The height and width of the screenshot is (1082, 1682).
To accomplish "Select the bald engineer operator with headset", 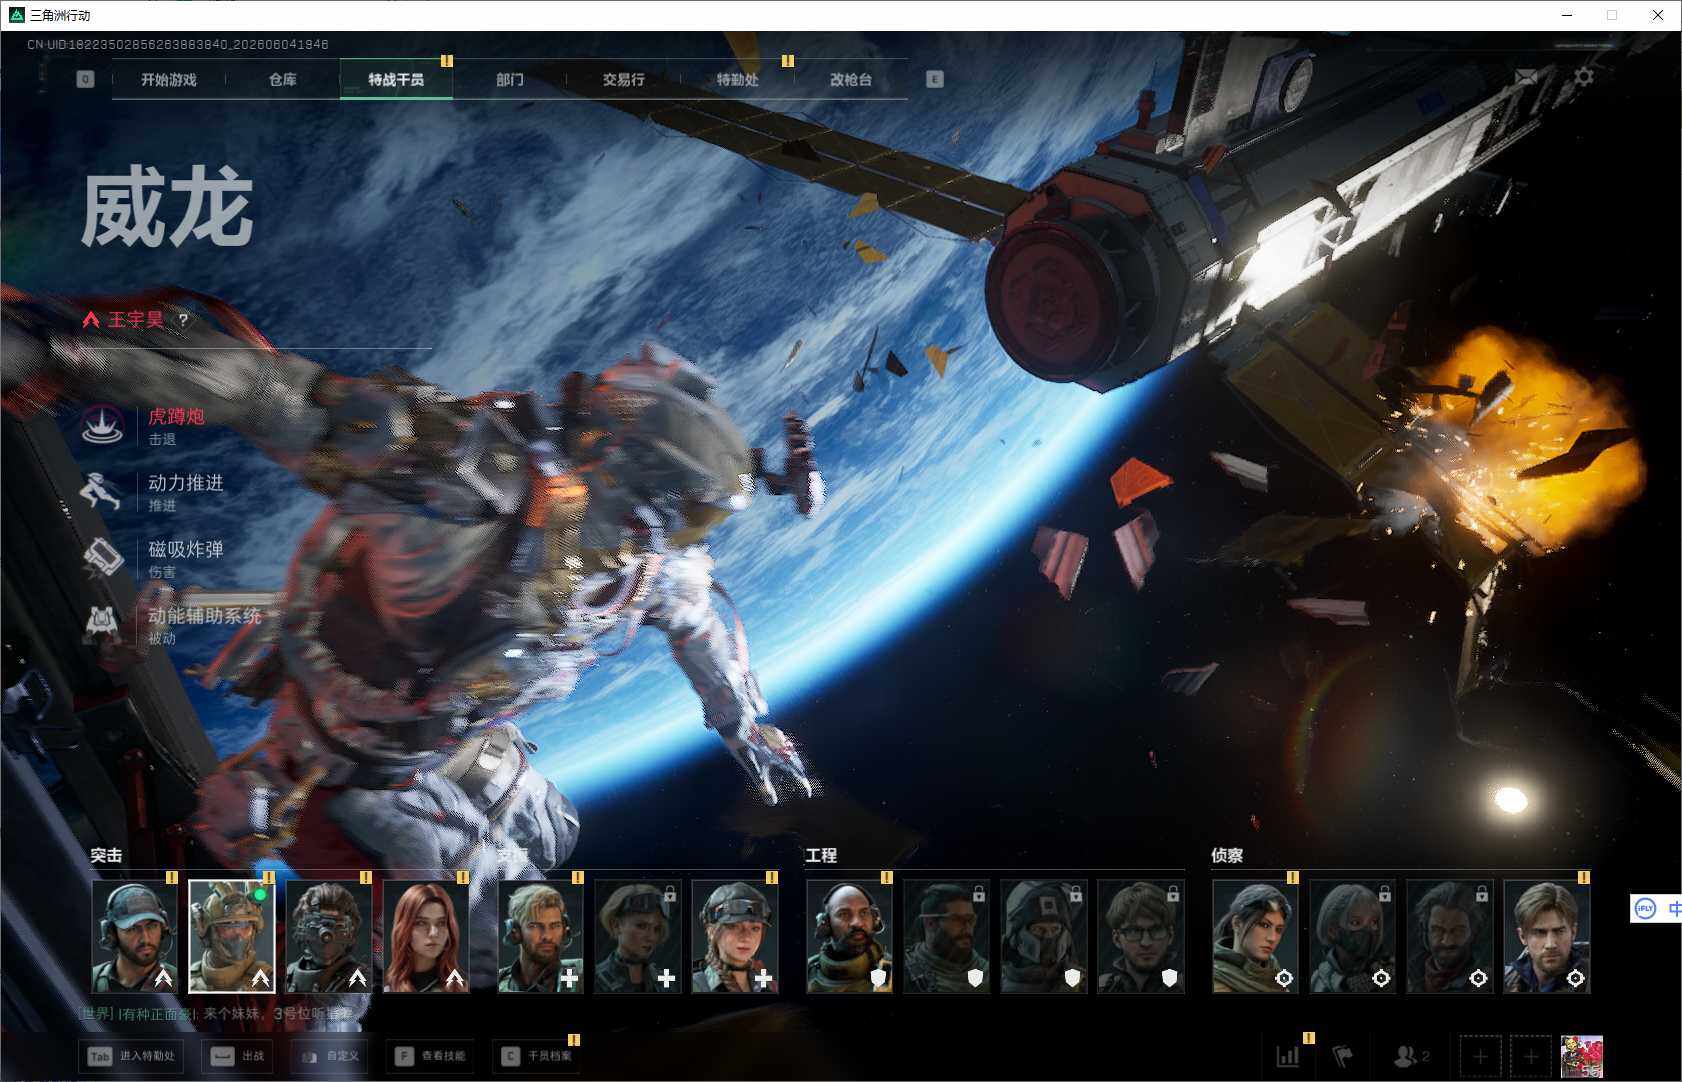I will click(850, 936).
